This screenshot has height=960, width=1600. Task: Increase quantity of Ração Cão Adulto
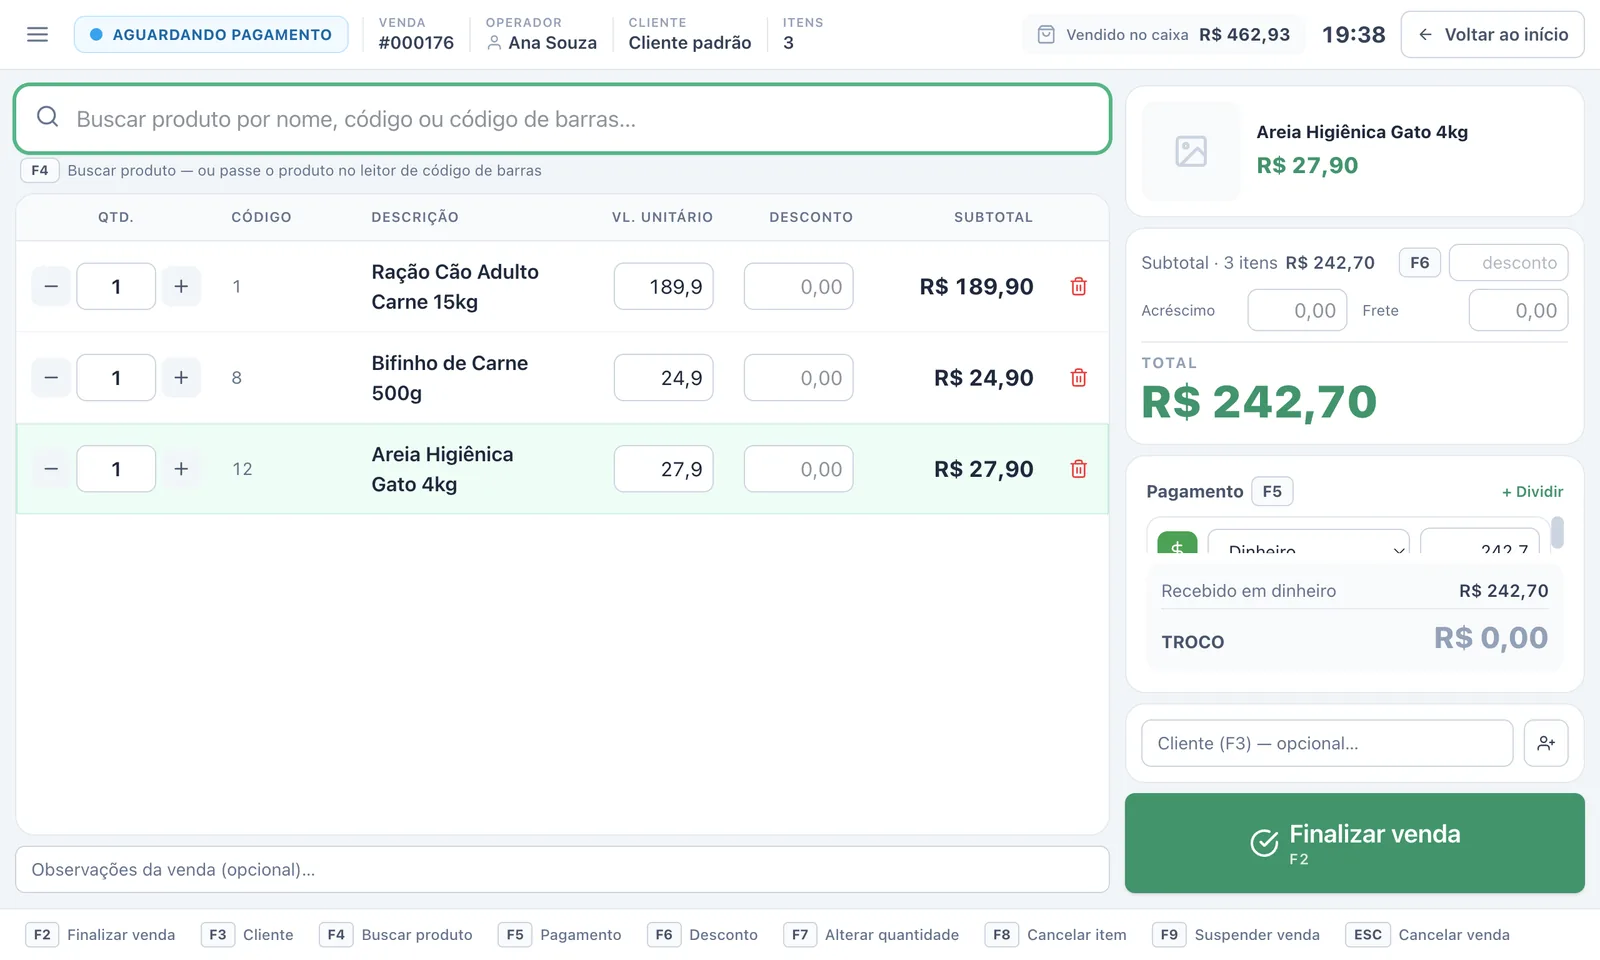point(181,287)
